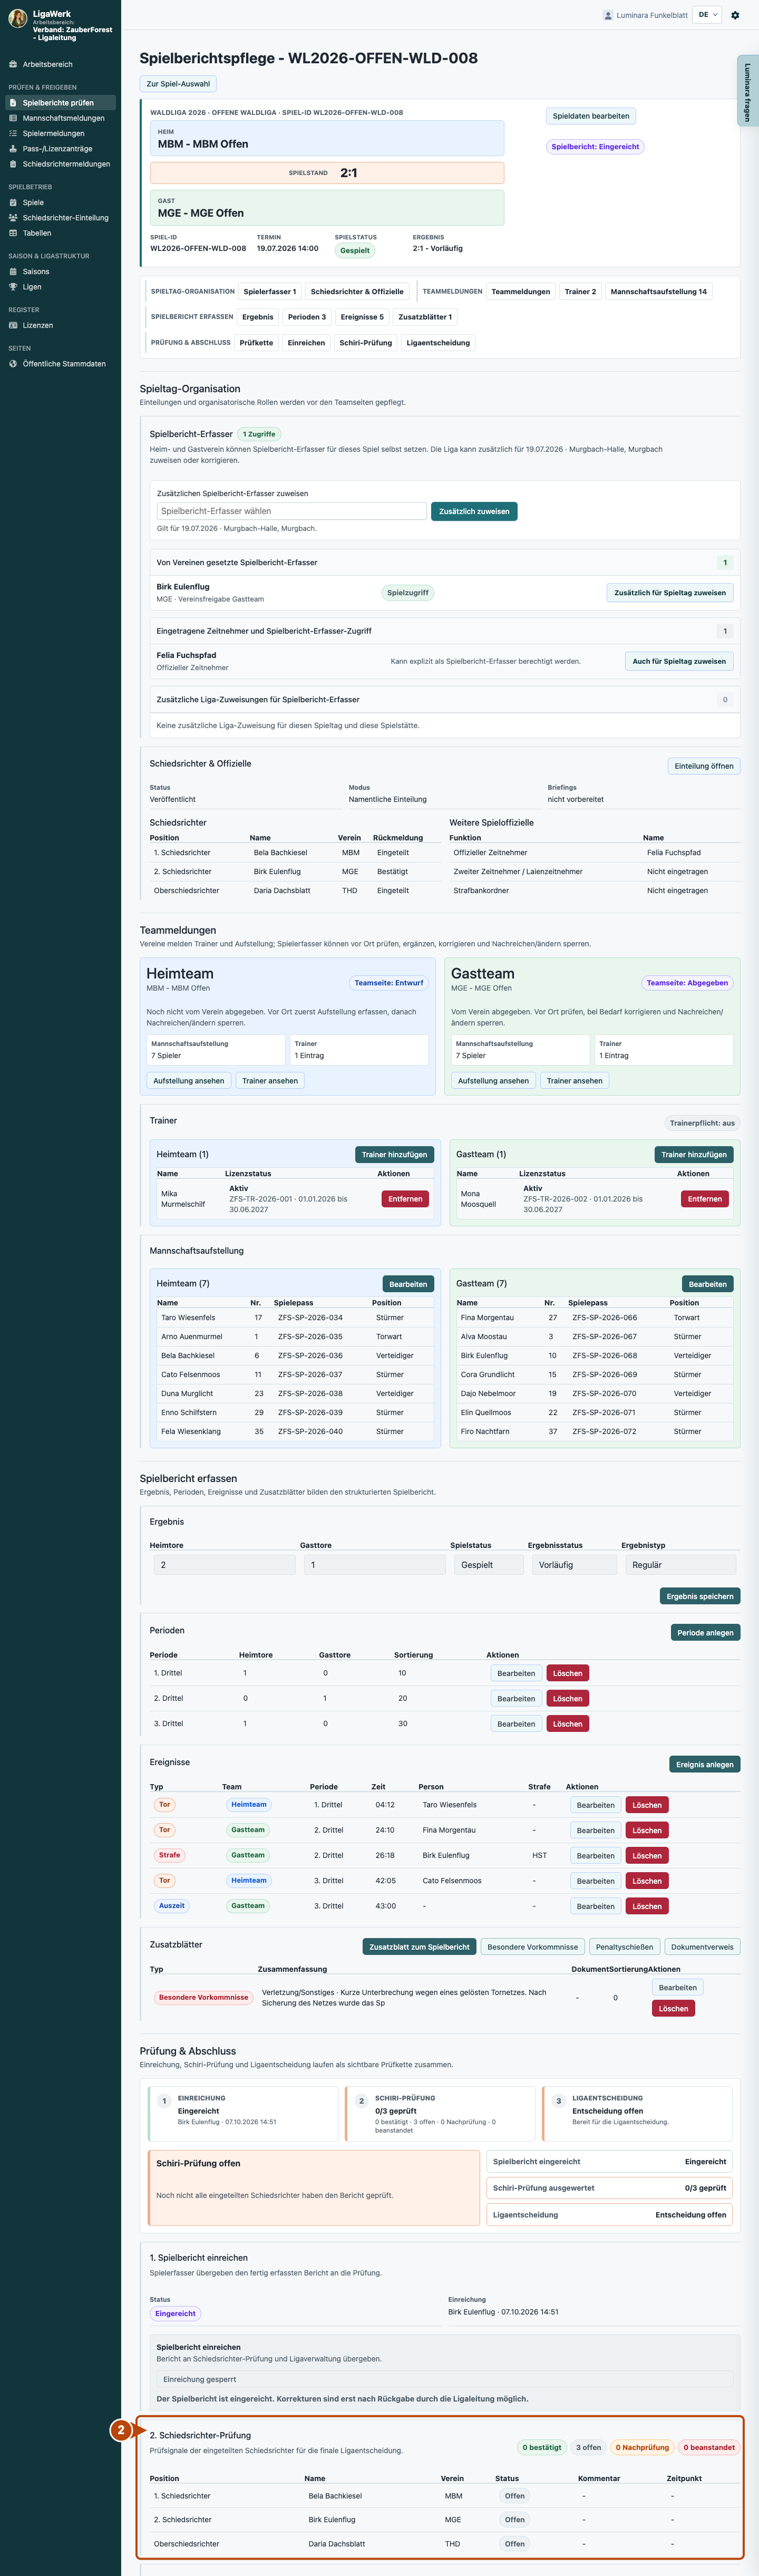Show Tabellen via its sidebar icon
Screen dimensions: 759x2576
tap(13, 233)
